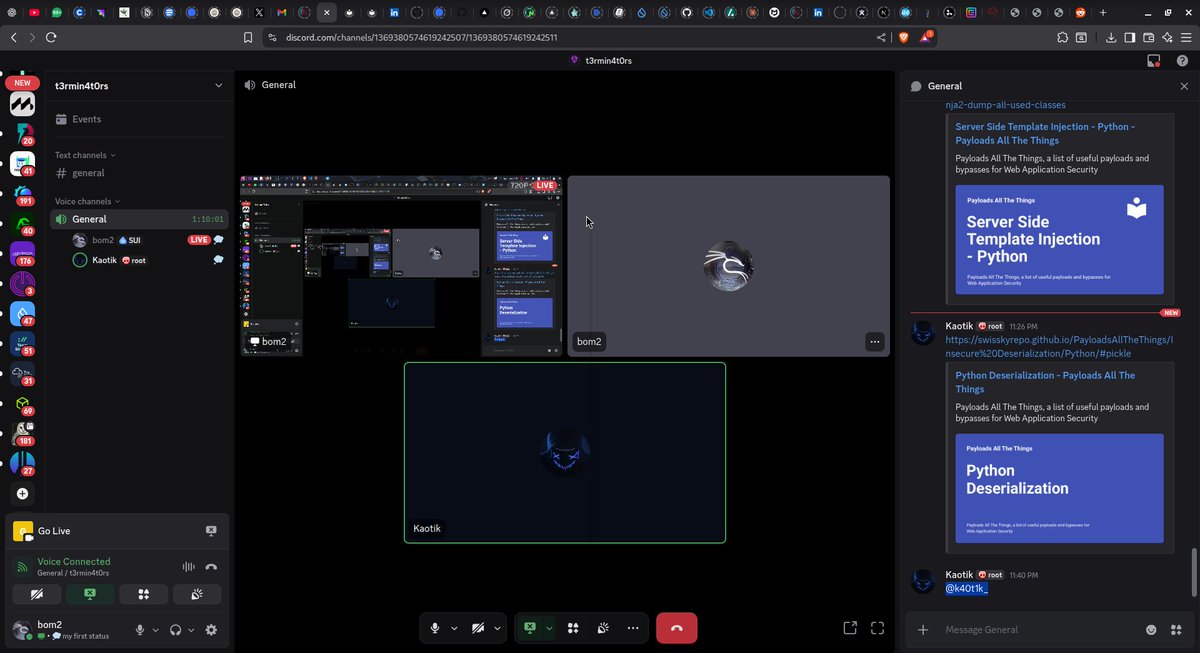
Task: Open activities launcher in call controls bar
Action: (x=573, y=628)
